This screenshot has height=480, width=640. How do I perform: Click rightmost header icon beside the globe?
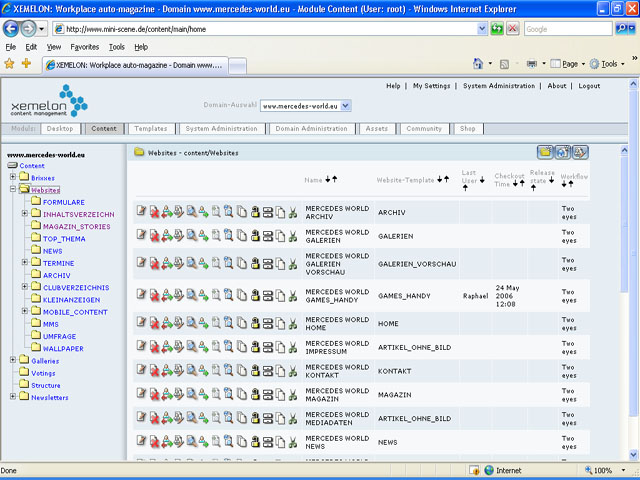580,152
